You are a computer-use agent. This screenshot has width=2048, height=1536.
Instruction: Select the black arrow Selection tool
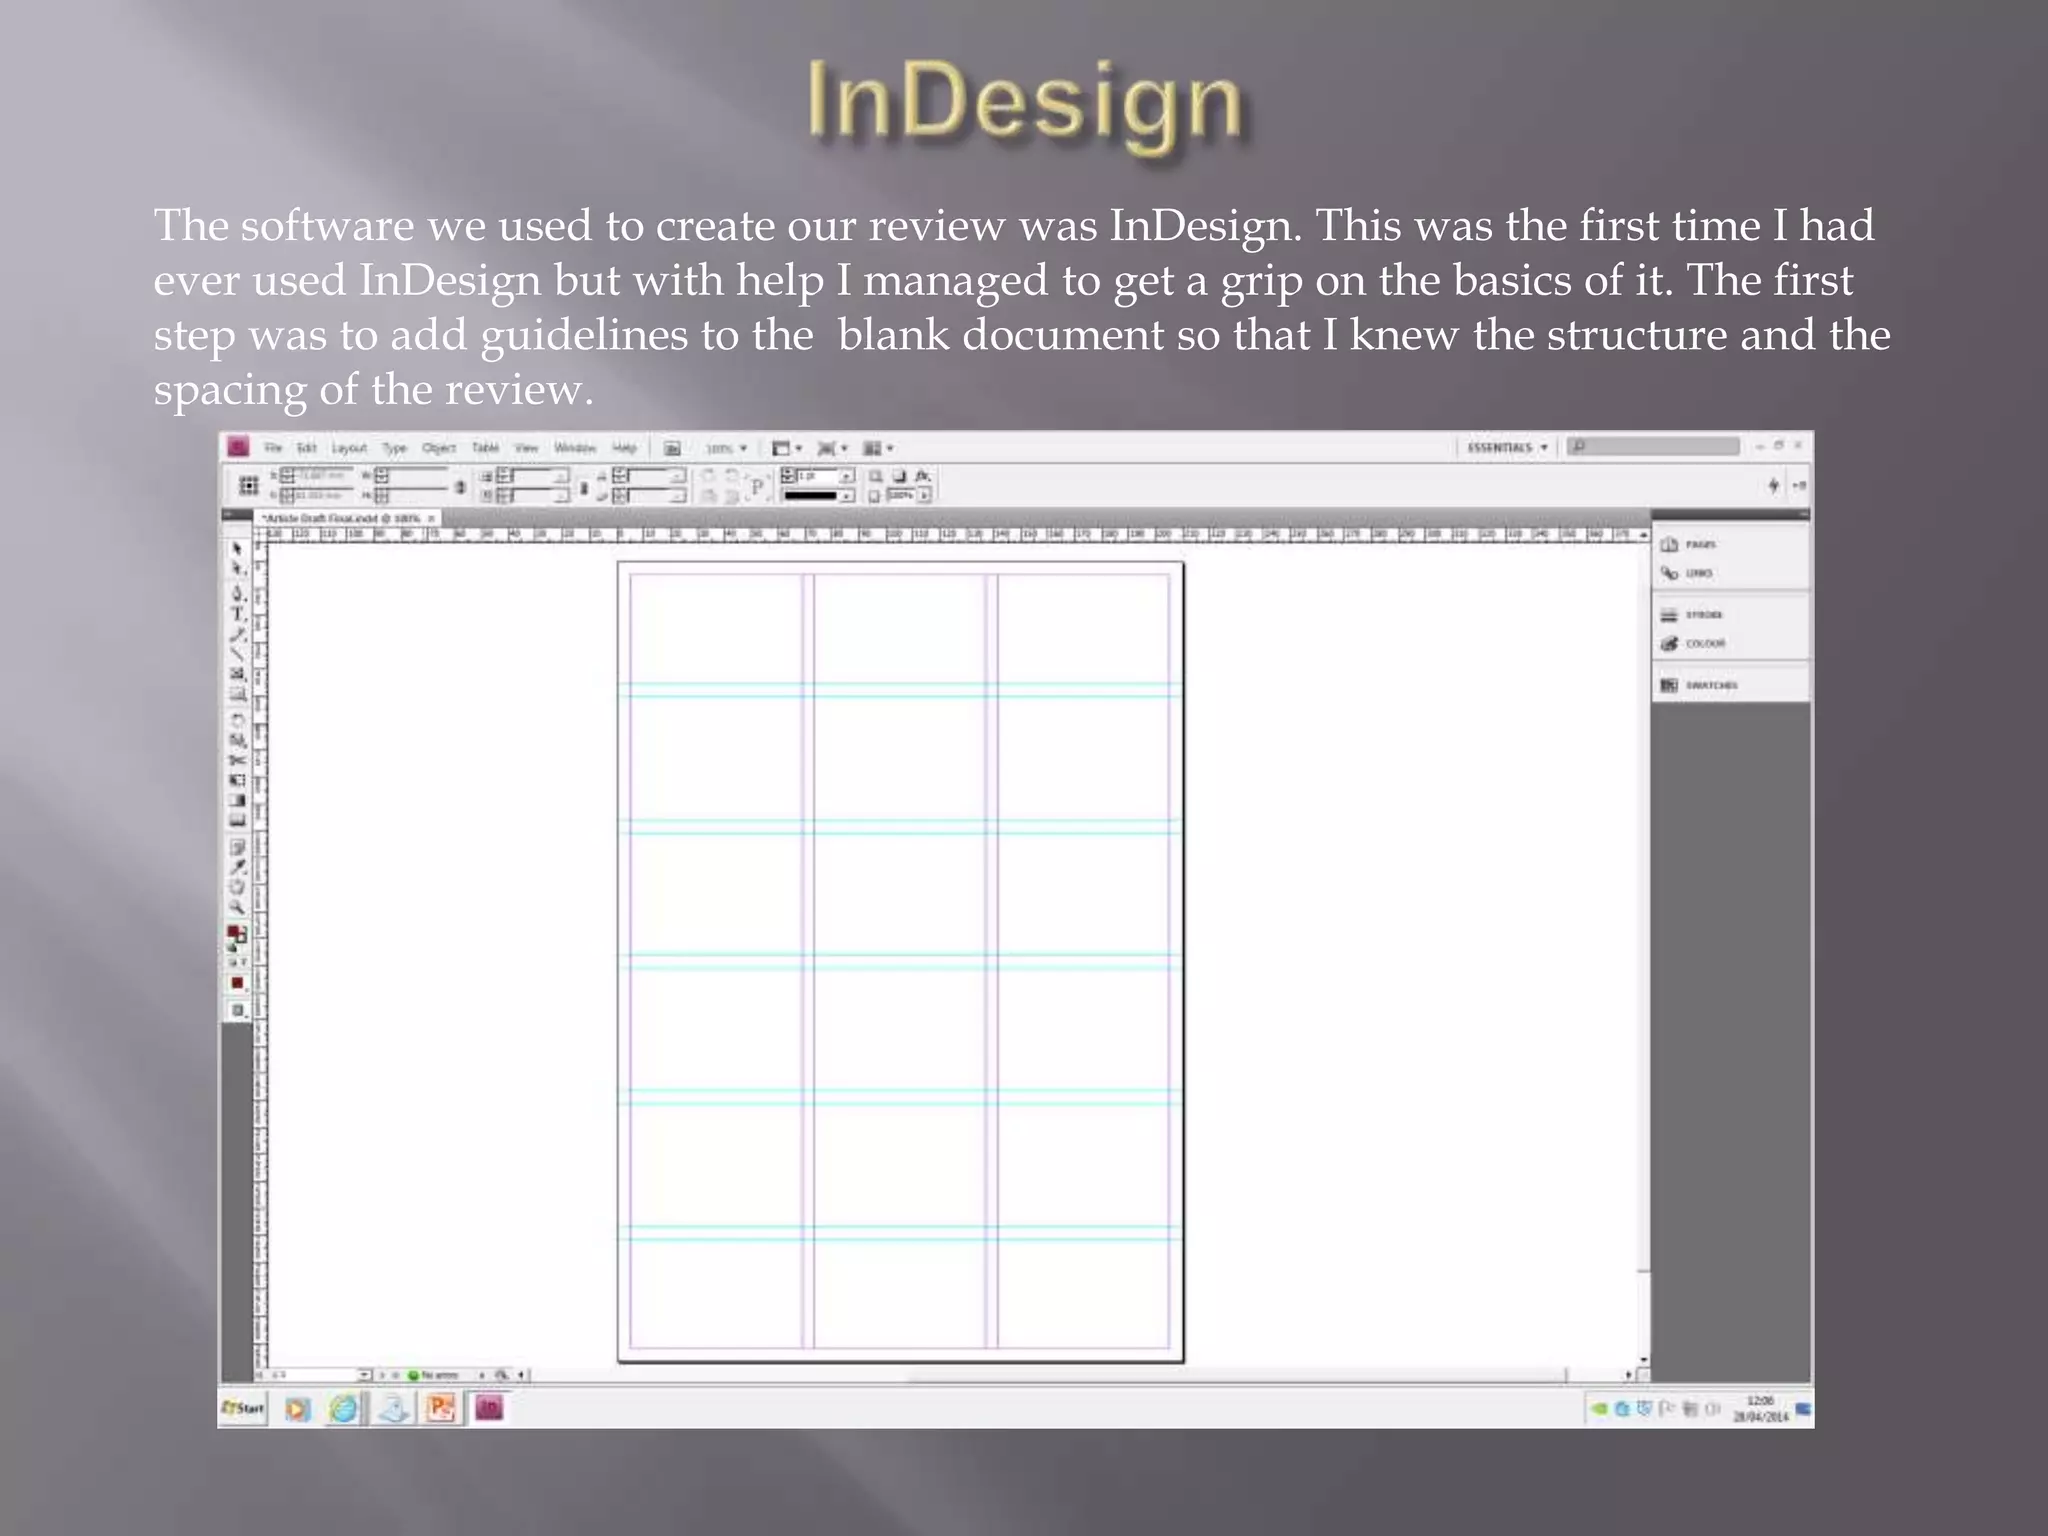(x=237, y=549)
